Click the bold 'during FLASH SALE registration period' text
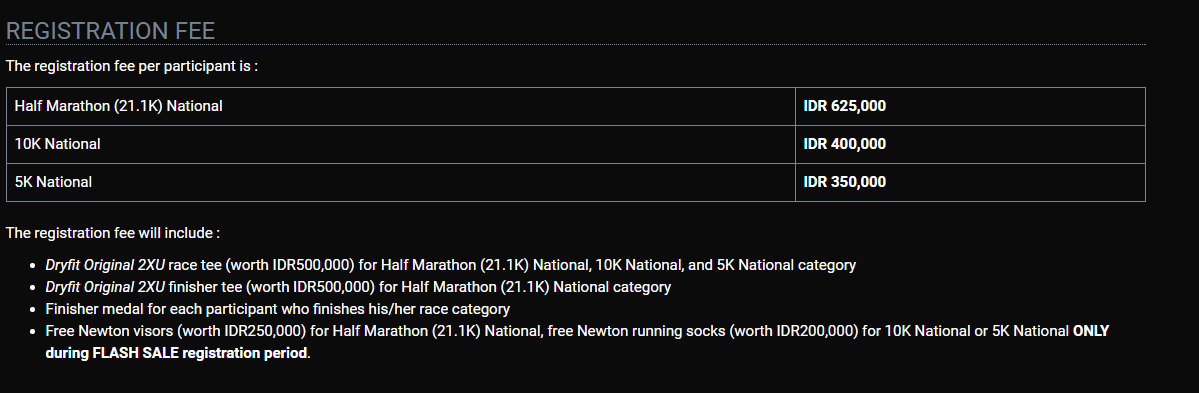 [x=177, y=354]
